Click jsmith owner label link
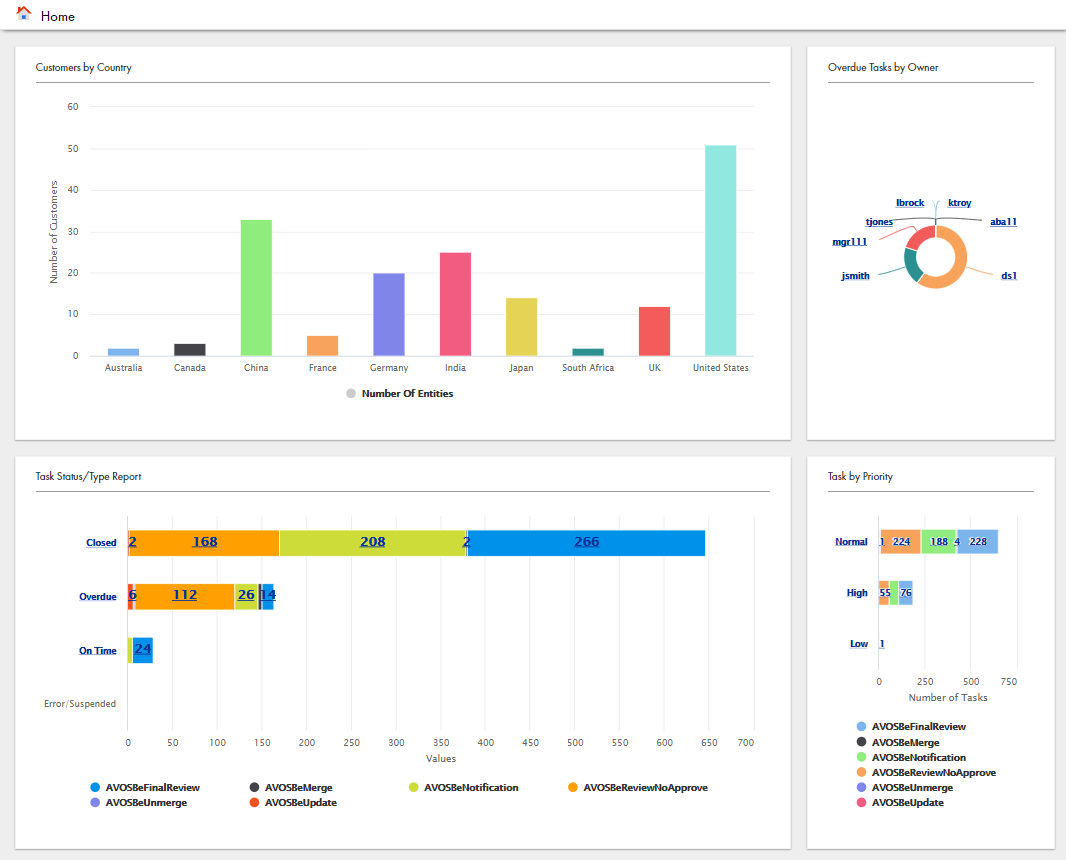This screenshot has width=1066, height=860. tap(855, 276)
